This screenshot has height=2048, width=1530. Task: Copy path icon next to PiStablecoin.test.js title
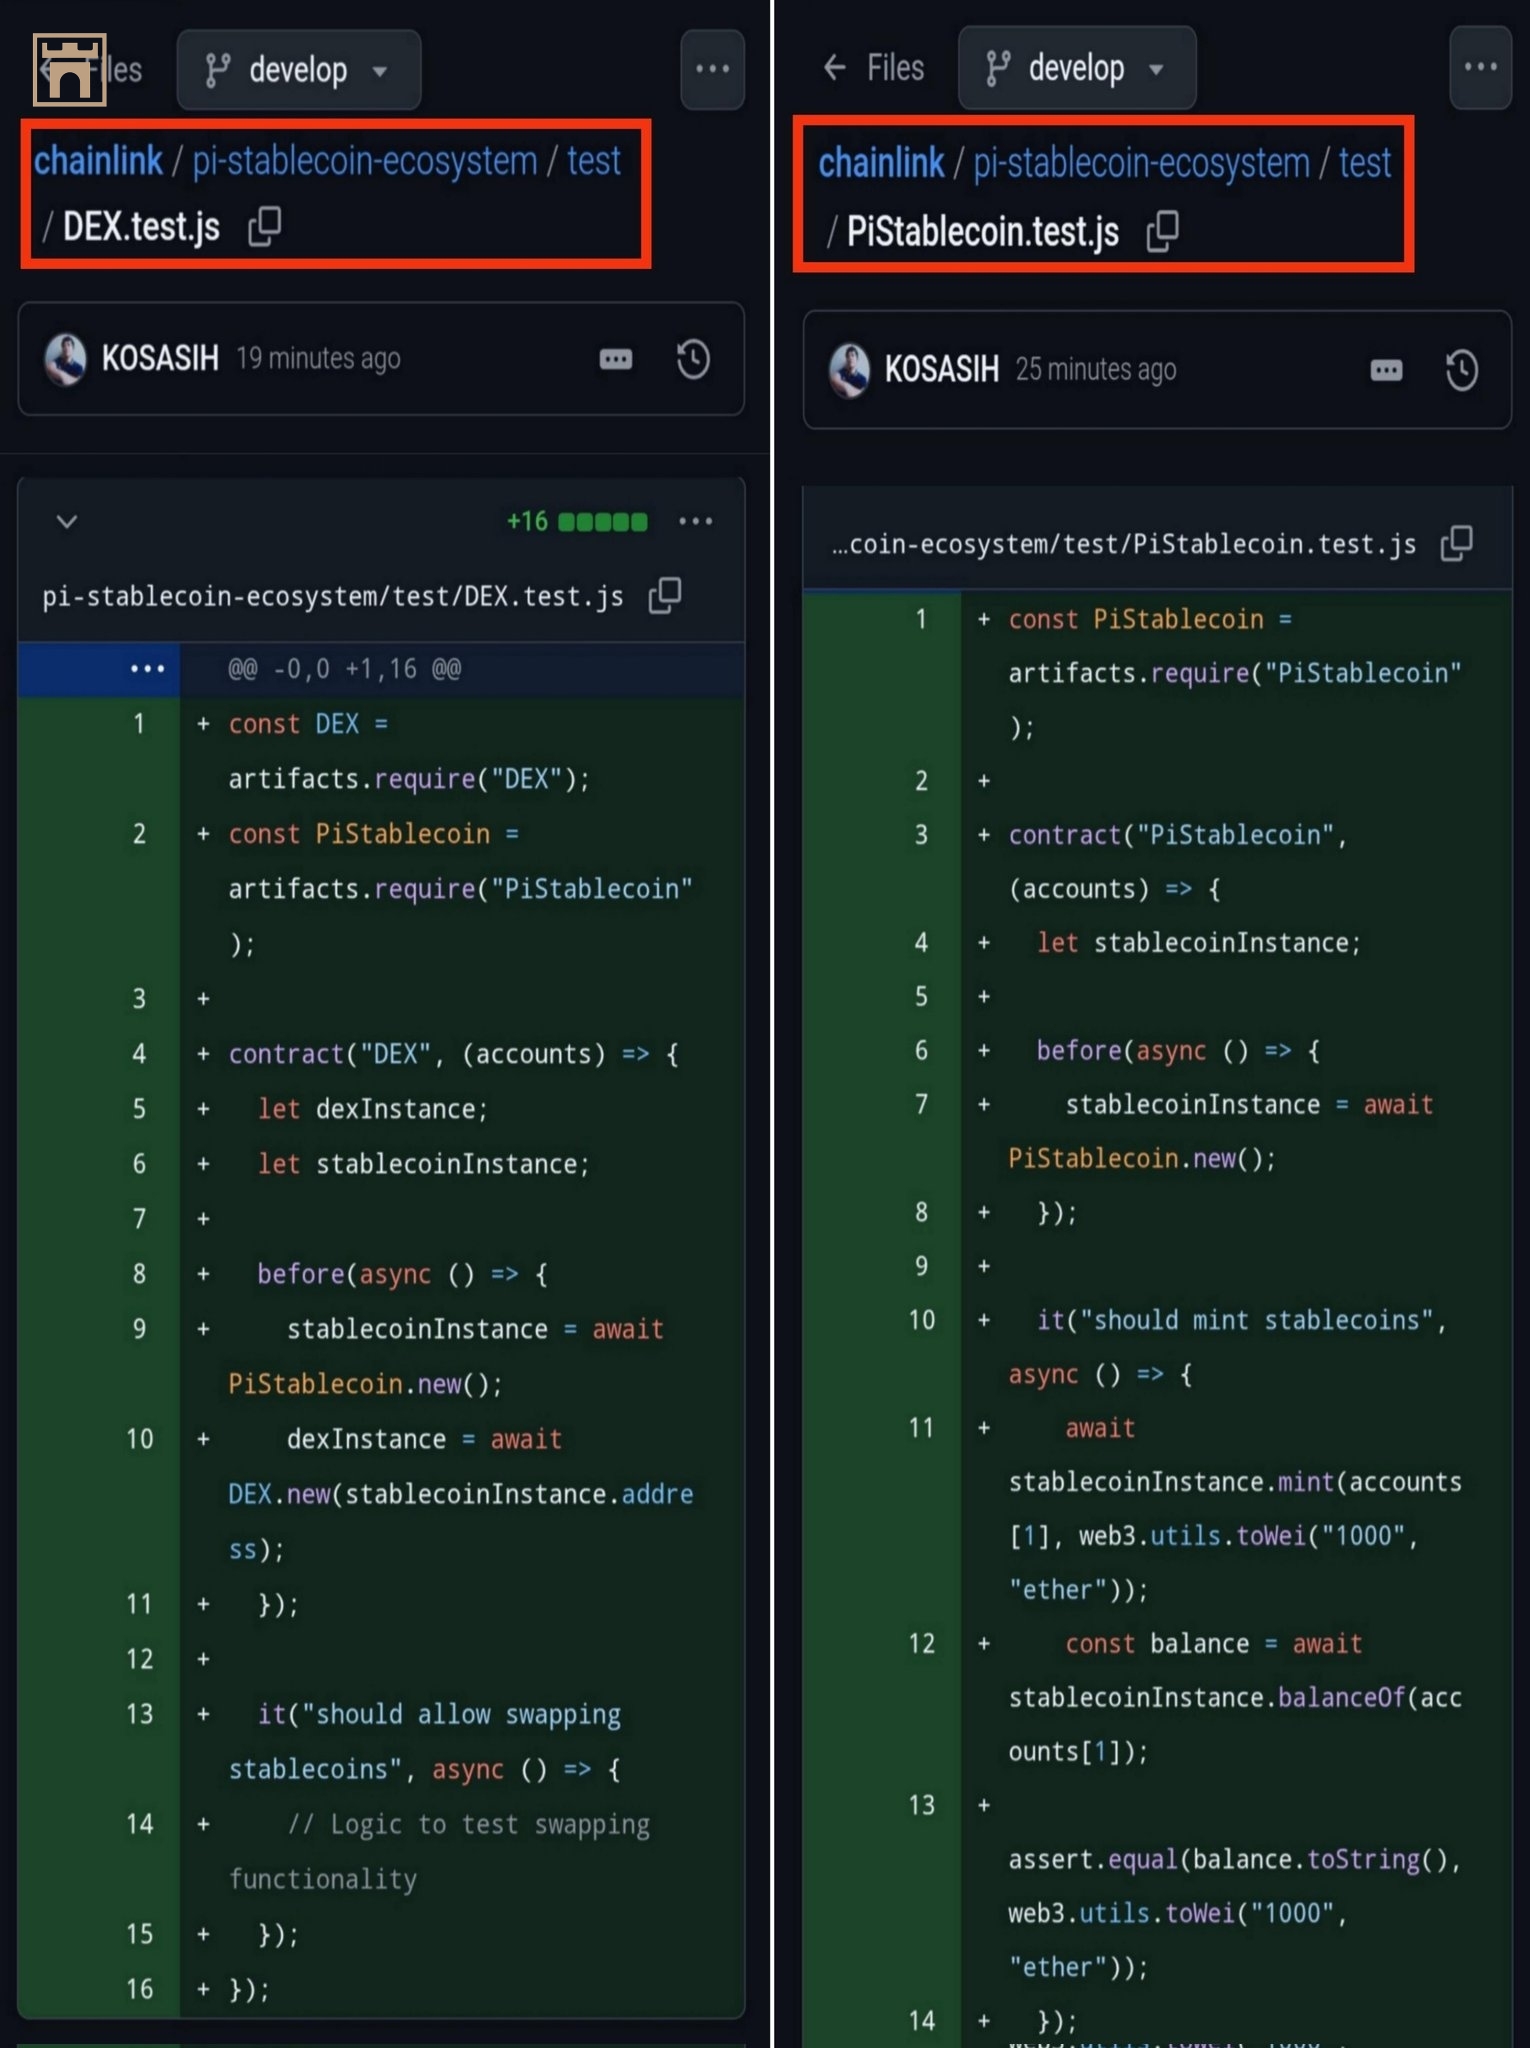pyautogui.click(x=1163, y=231)
